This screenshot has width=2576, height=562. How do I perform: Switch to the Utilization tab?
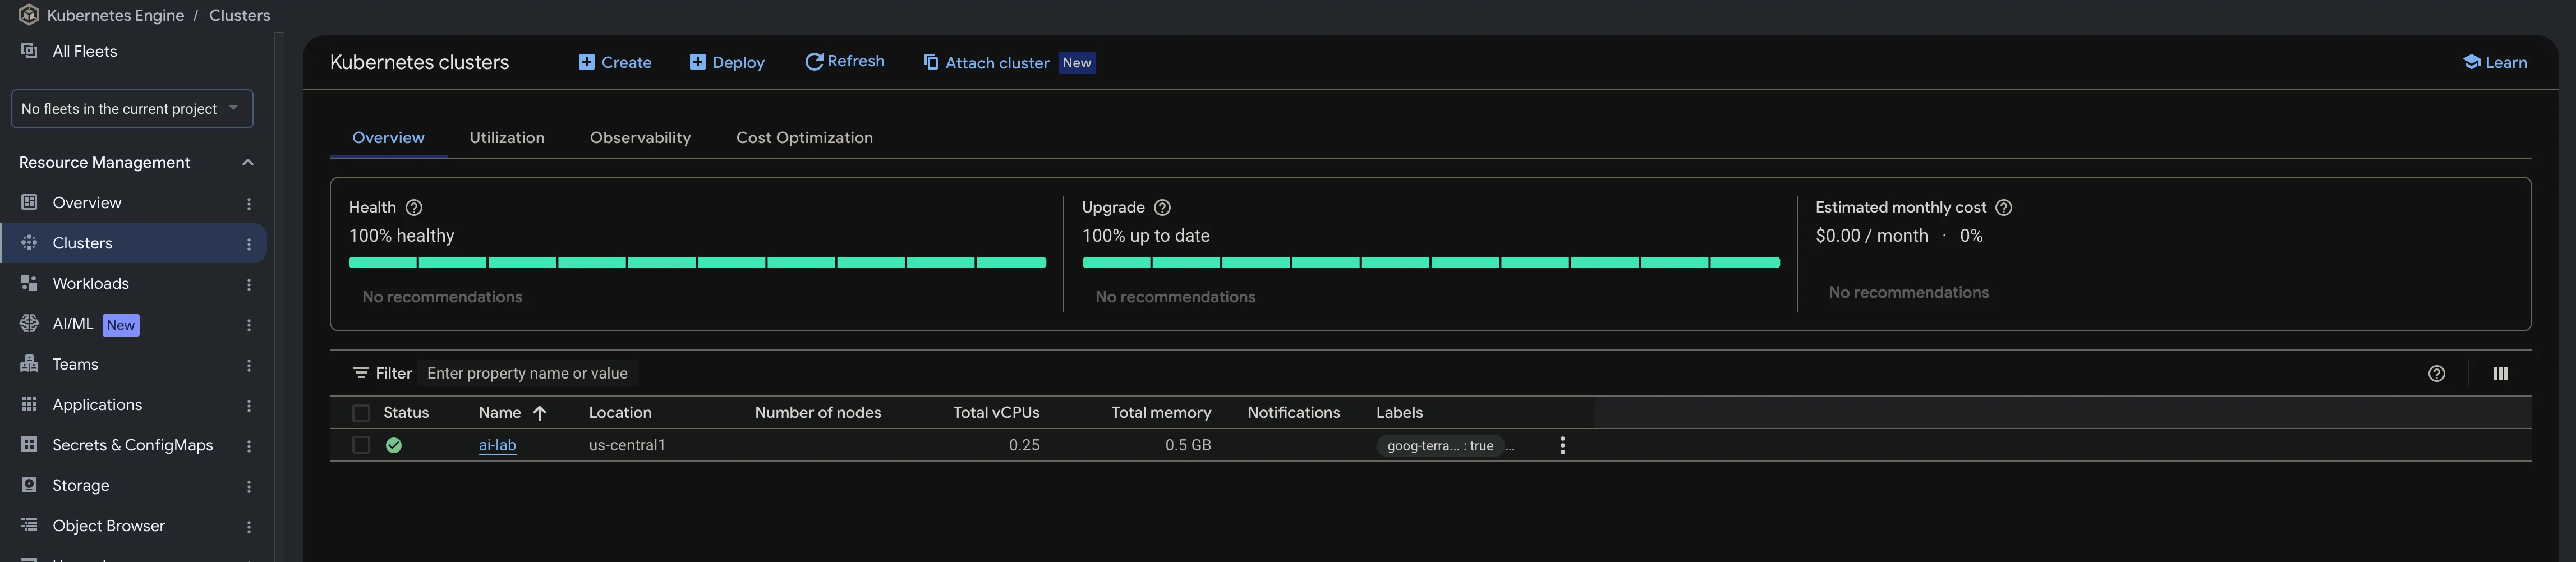pyautogui.click(x=507, y=138)
